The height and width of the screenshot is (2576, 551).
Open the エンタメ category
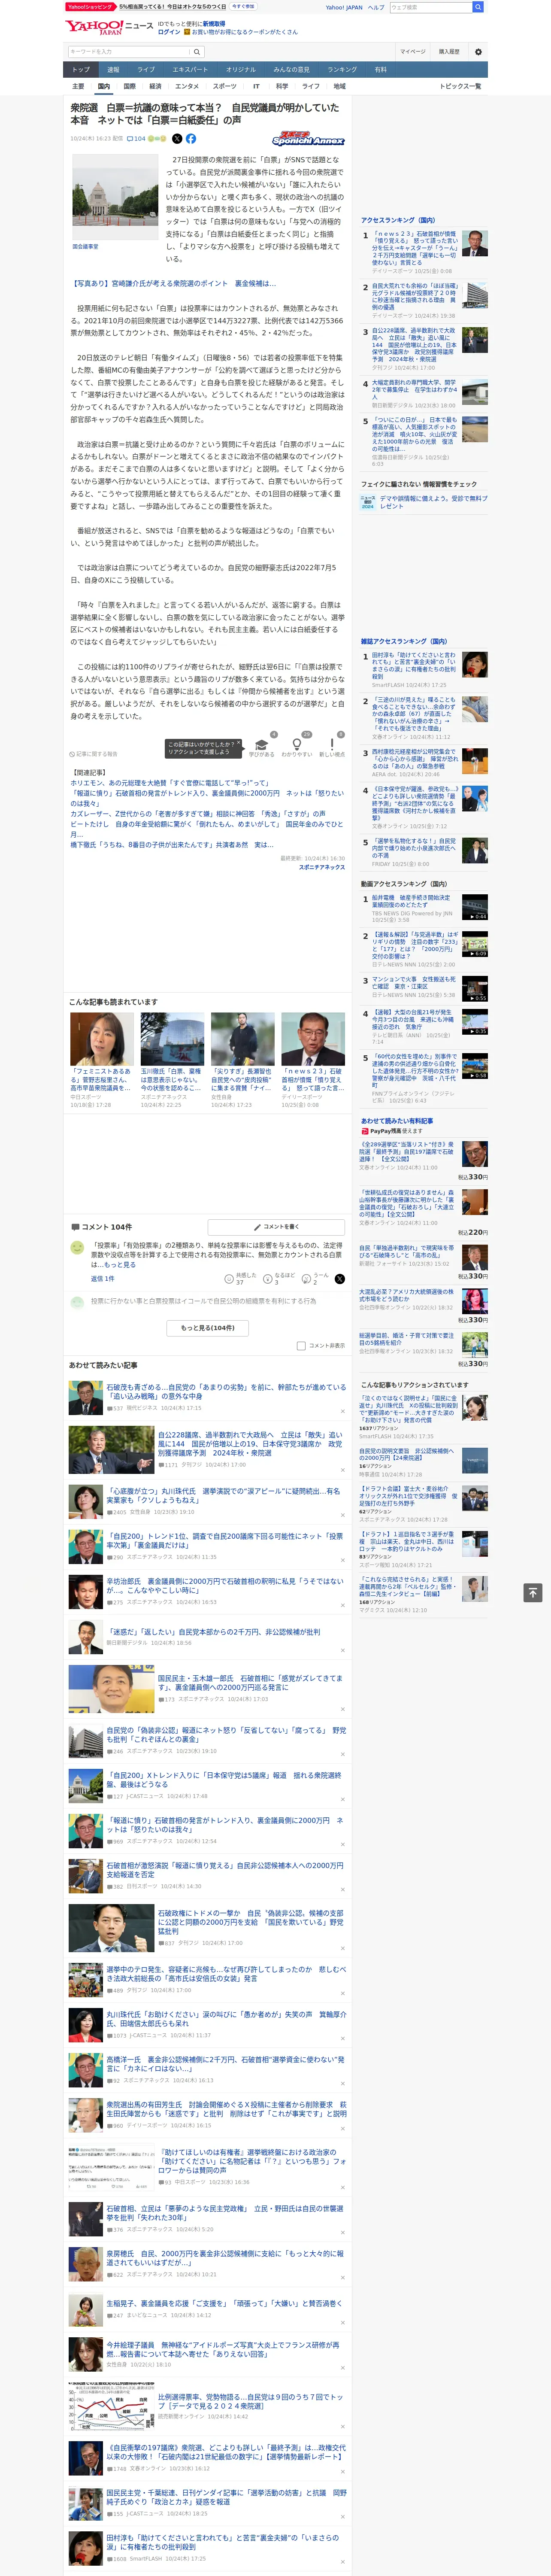point(187,86)
